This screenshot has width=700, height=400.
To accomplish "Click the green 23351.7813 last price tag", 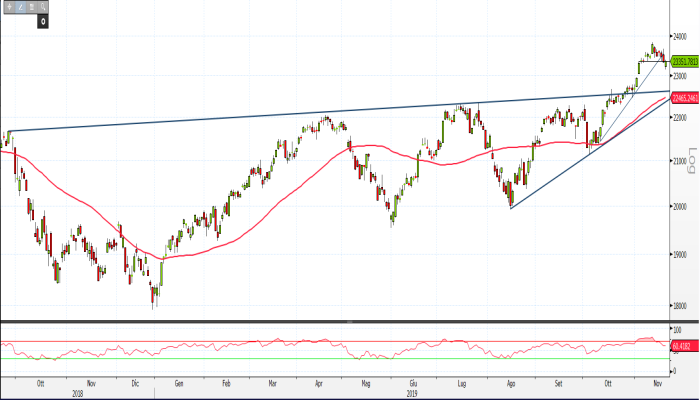I will 683,60.
